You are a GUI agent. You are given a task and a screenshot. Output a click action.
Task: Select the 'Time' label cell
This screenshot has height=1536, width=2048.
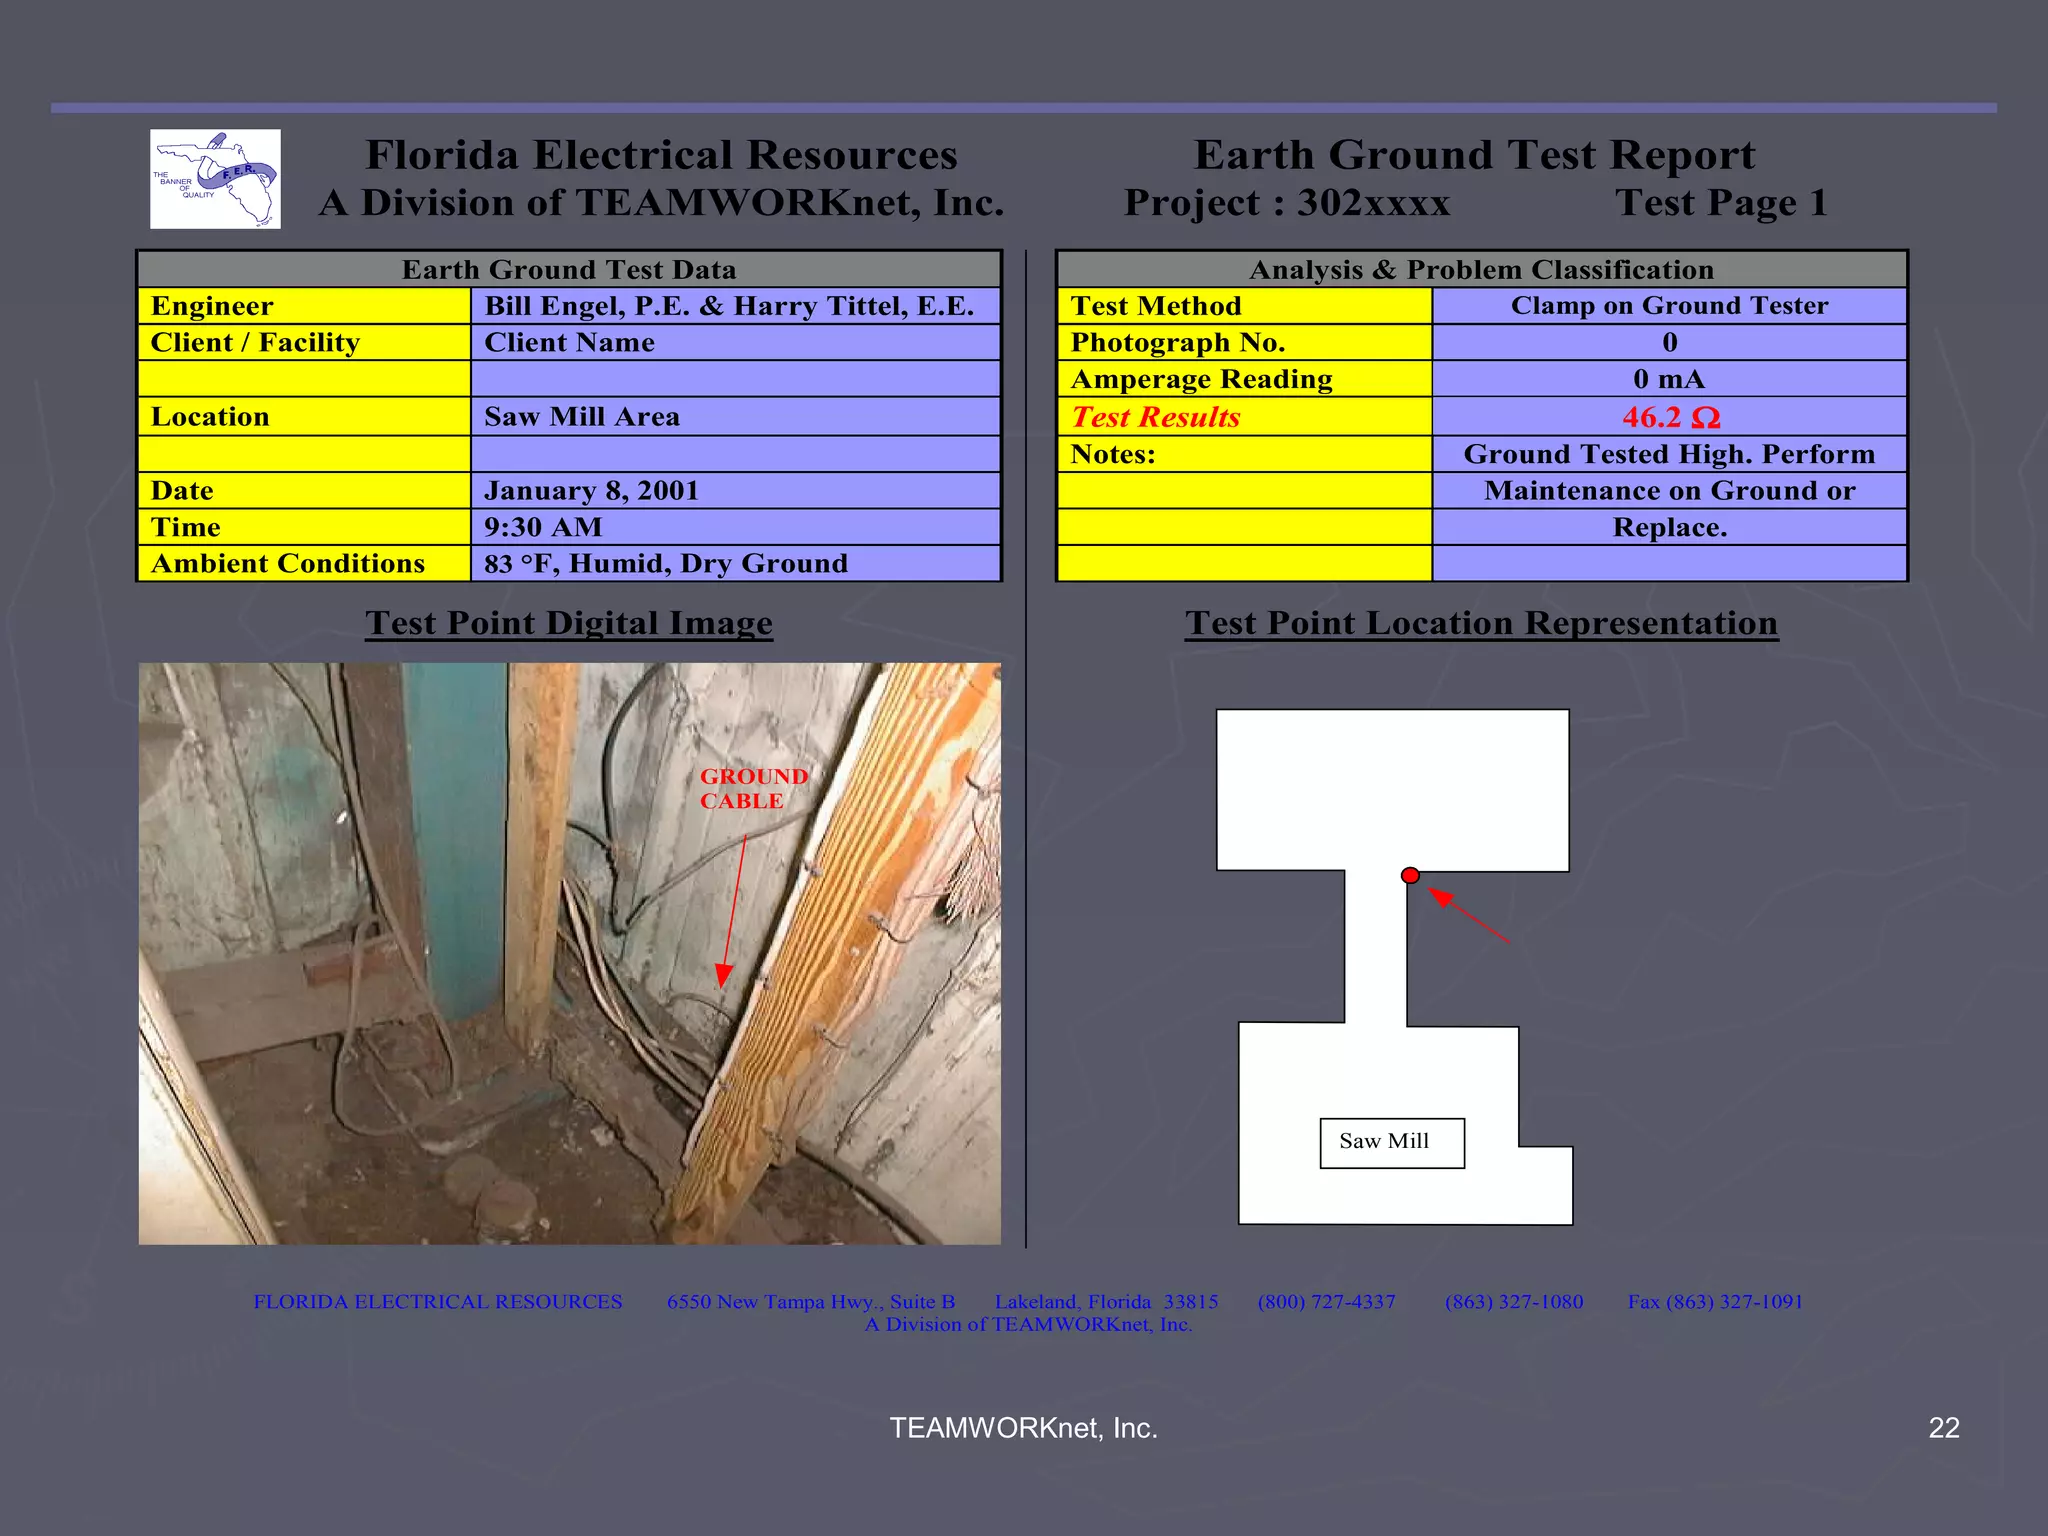tap(304, 527)
